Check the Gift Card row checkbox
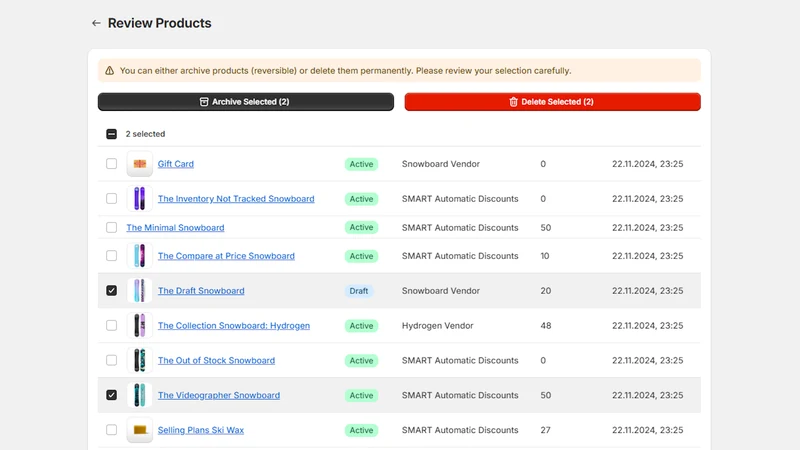Screen dimensions: 800x450 tap(111, 164)
